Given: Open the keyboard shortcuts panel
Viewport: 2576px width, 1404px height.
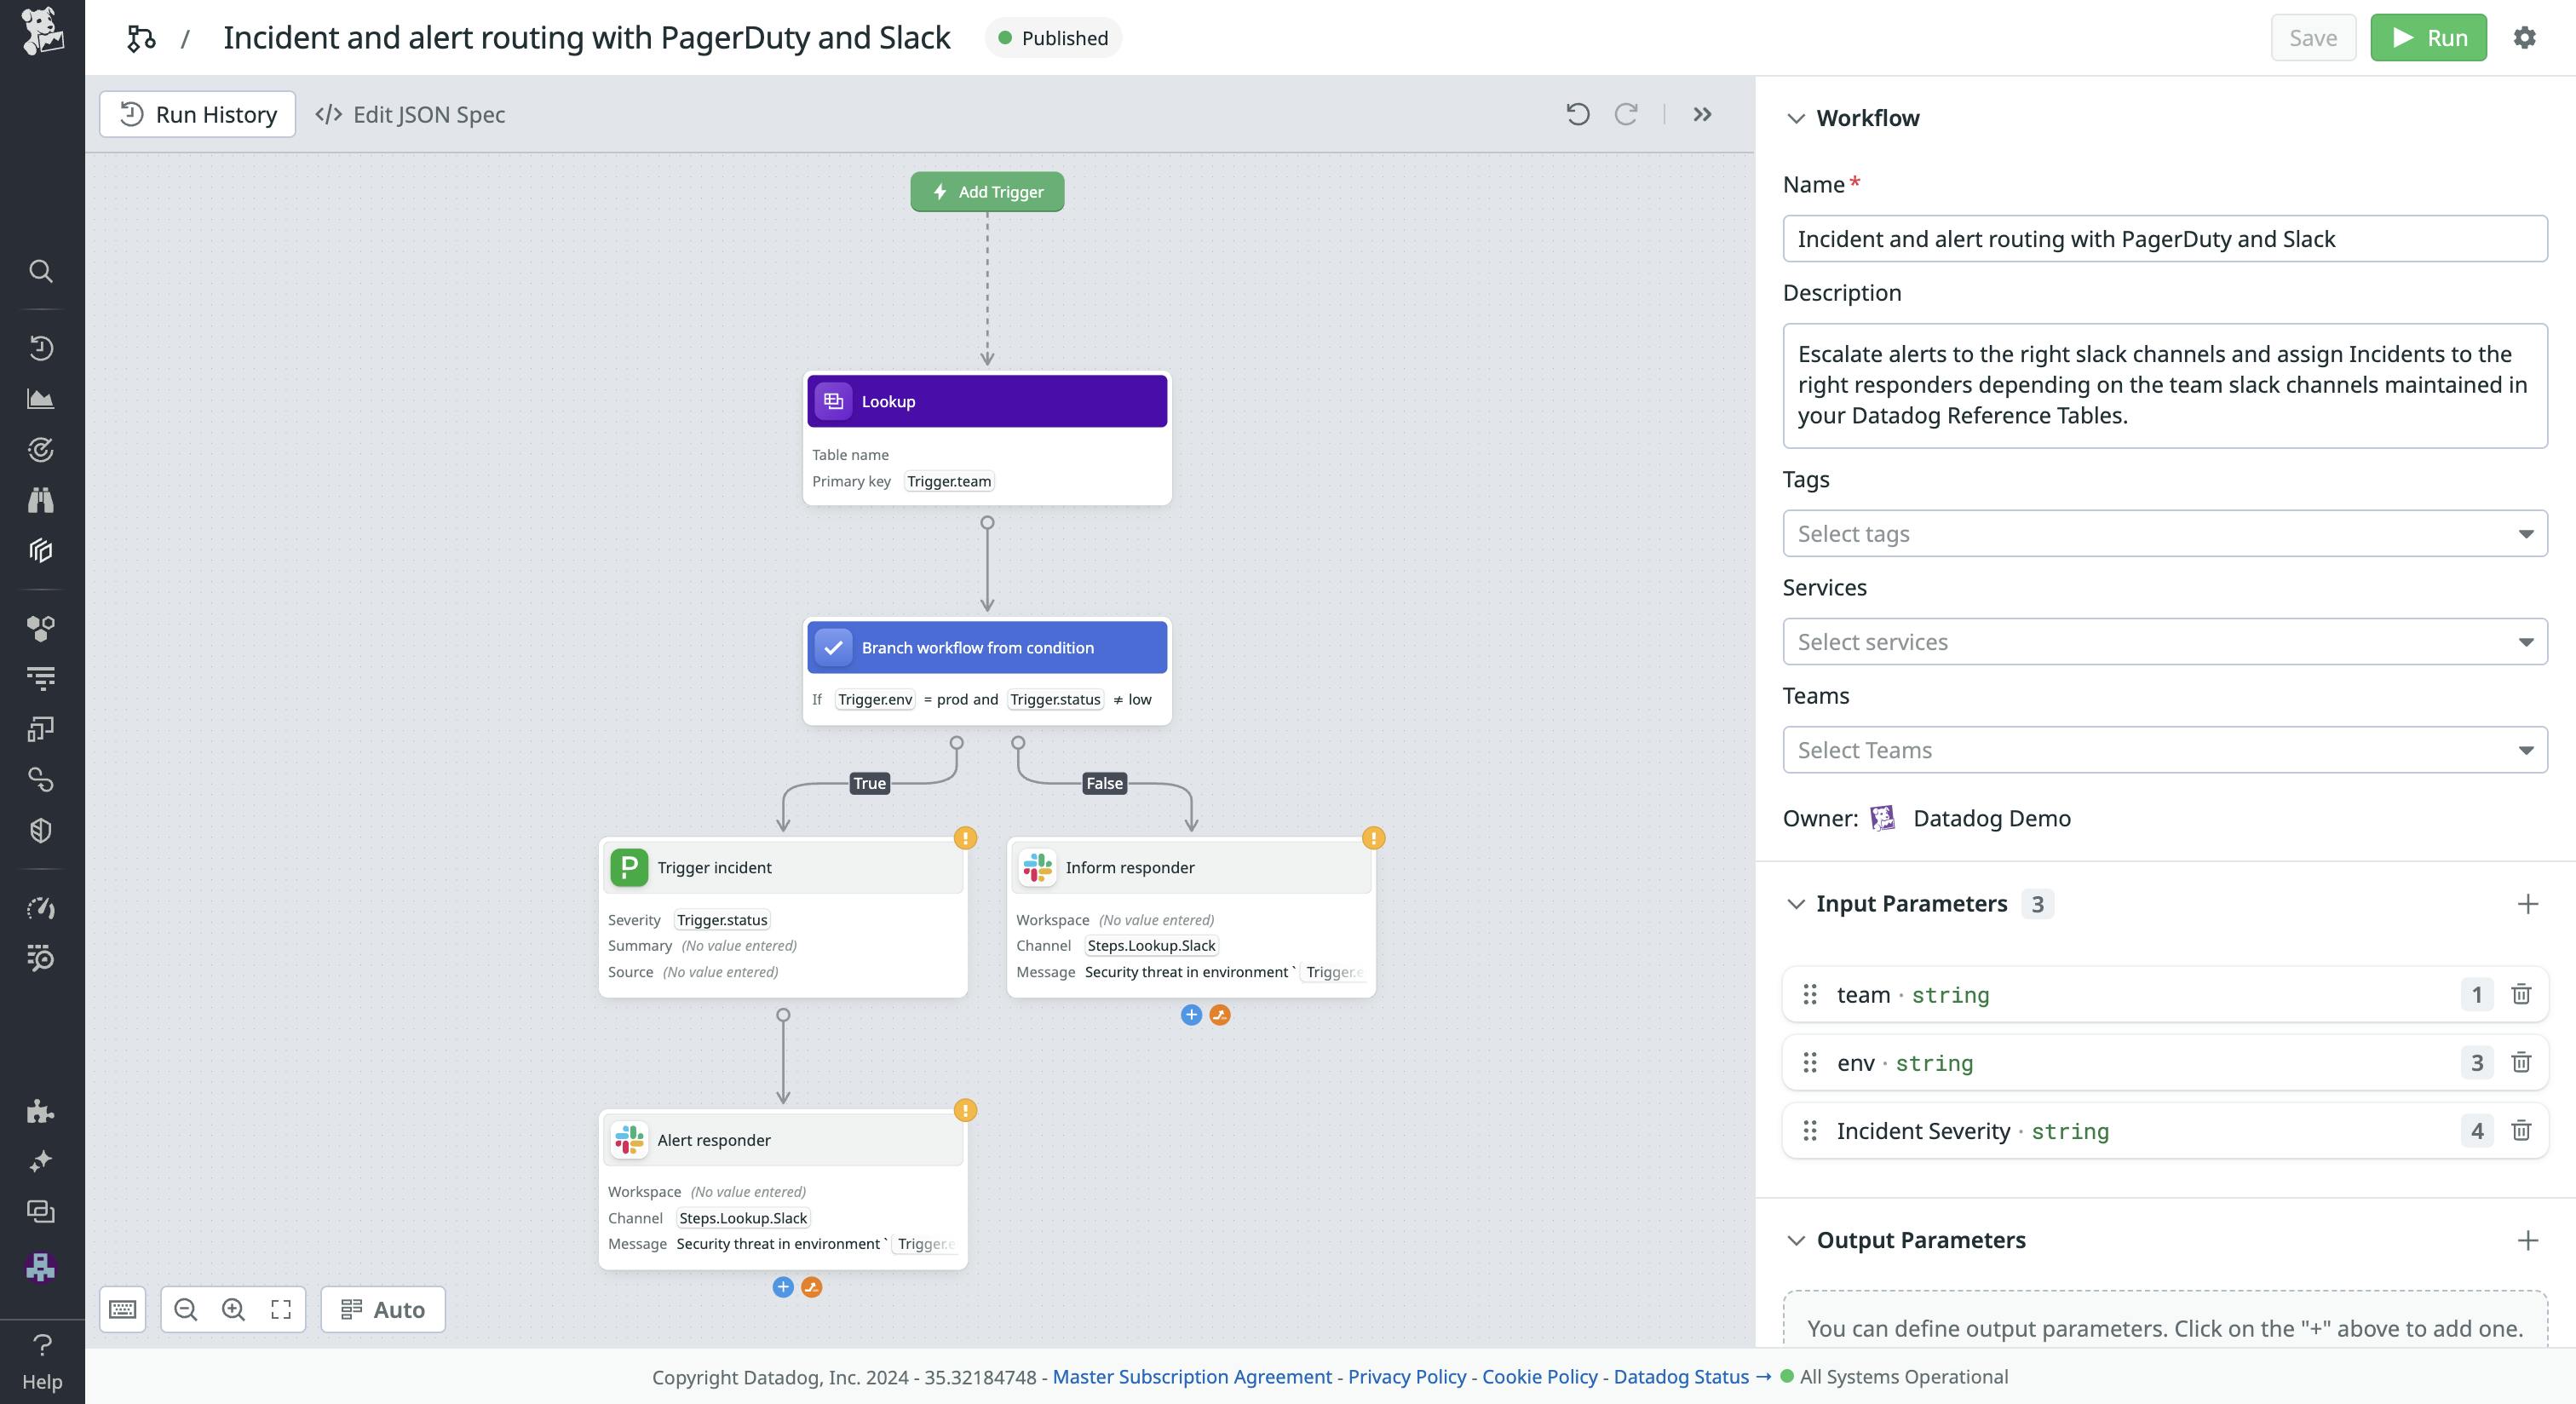Looking at the screenshot, I should coord(123,1309).
